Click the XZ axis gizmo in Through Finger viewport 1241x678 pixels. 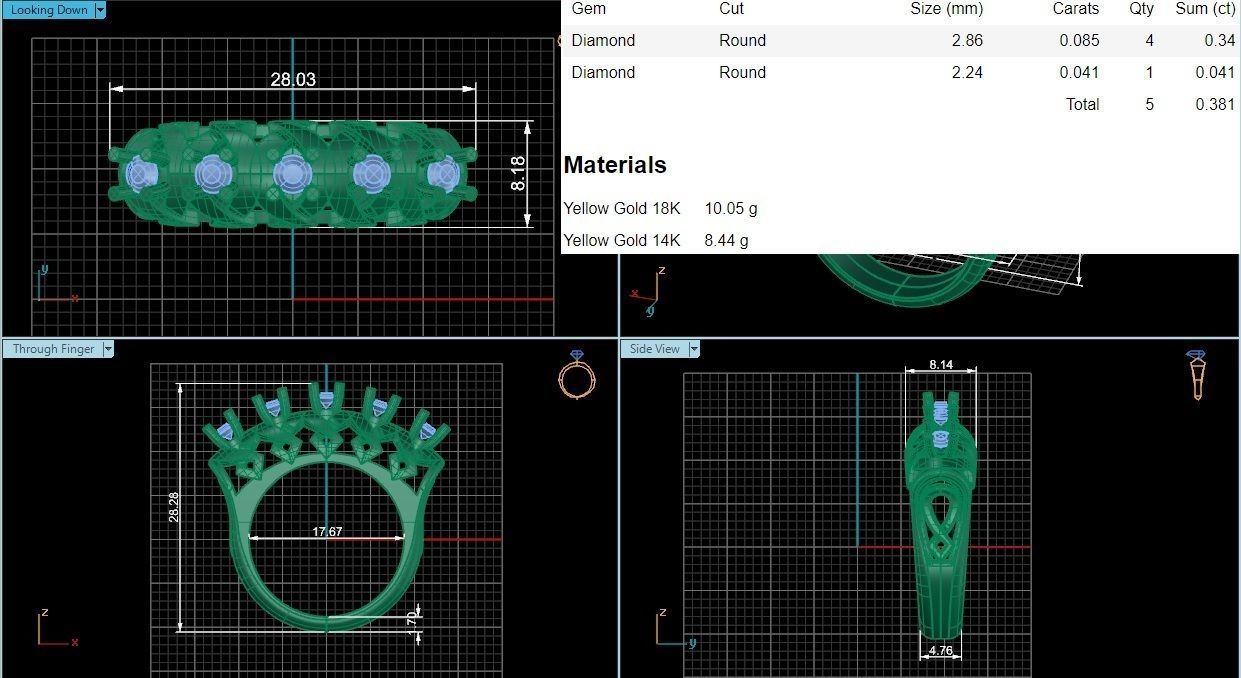56,627
